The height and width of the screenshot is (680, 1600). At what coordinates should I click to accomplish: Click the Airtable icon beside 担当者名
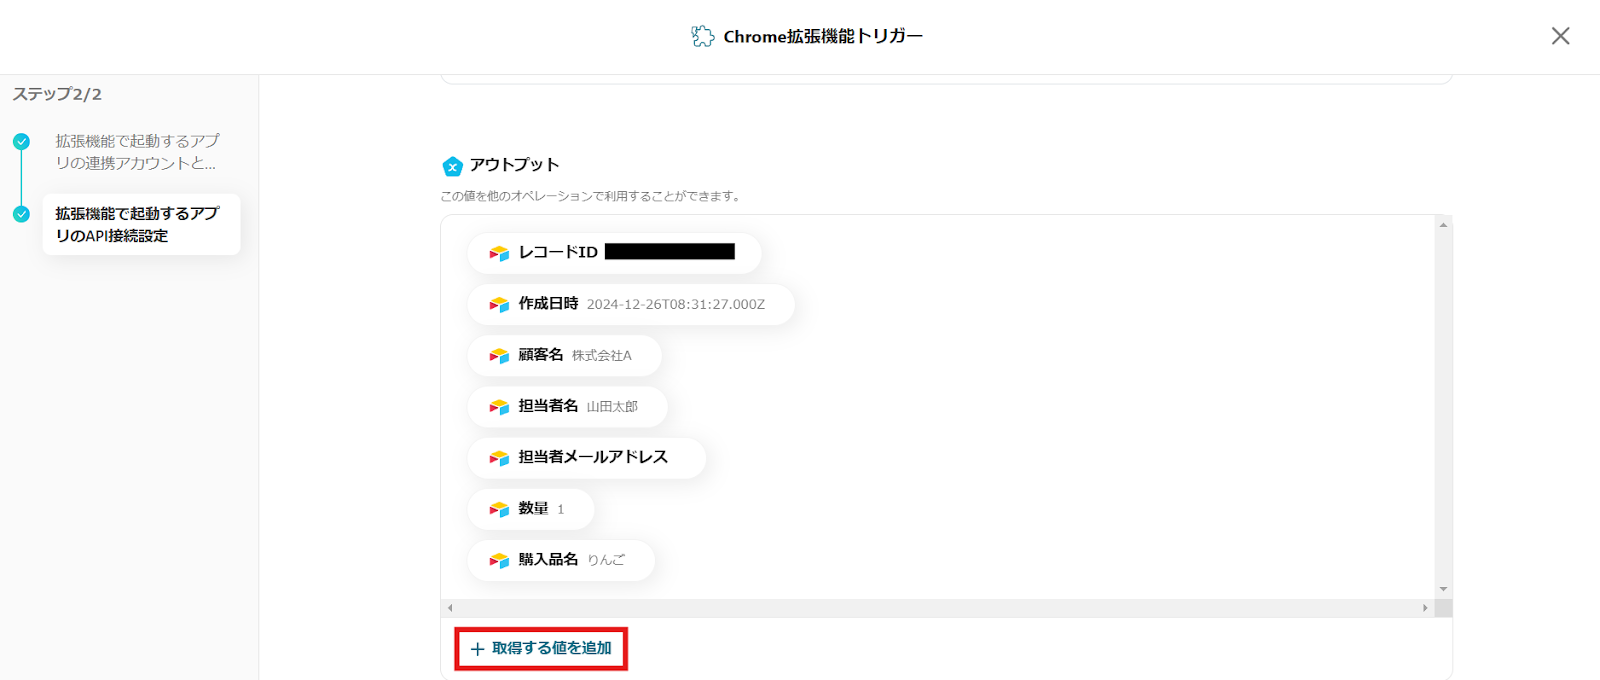[499, 406]
